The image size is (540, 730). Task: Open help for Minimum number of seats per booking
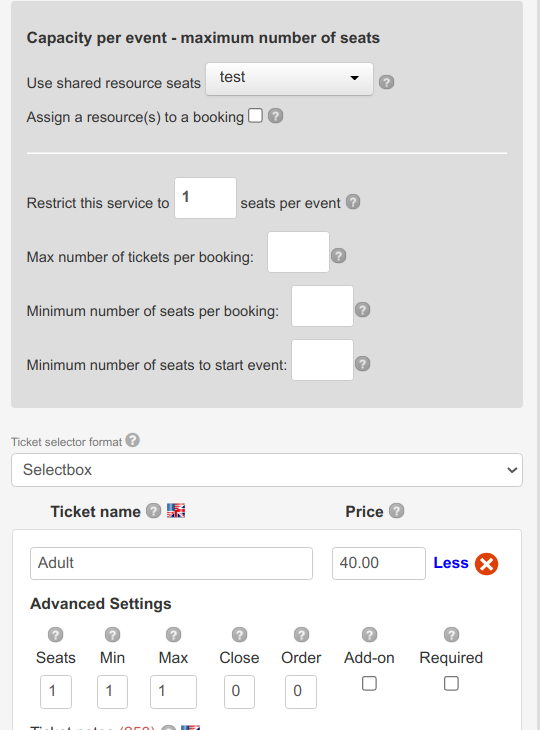(363, 310)
